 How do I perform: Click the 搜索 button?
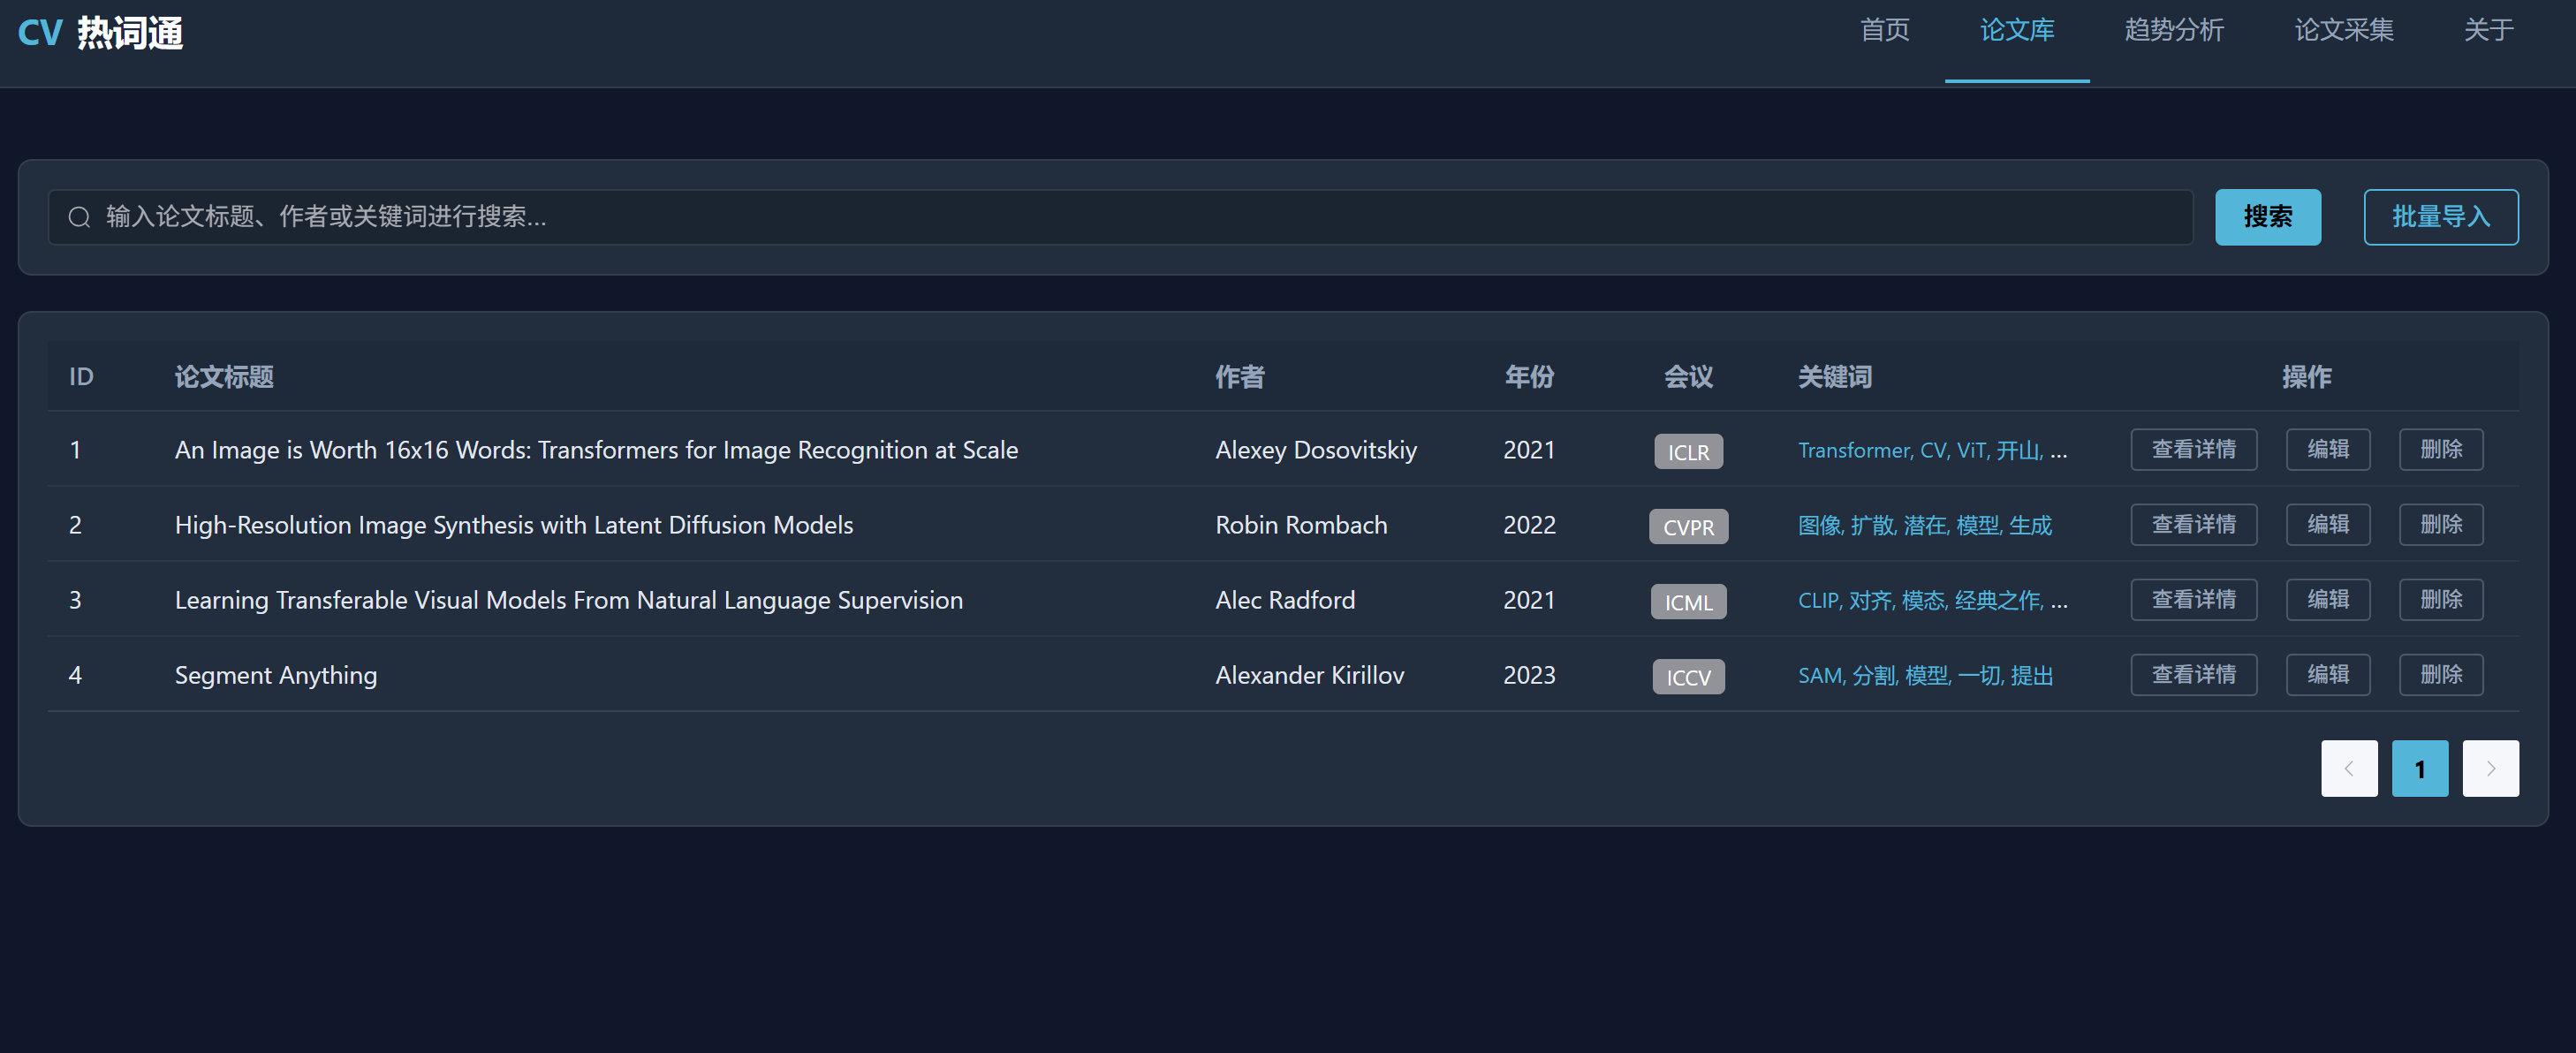pyautogui.click(x=2267, y=217)
